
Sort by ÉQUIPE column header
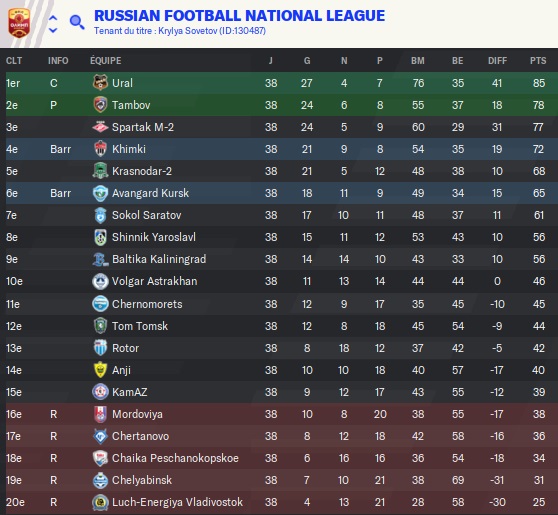pyautogui.click(x=106, y=61)
